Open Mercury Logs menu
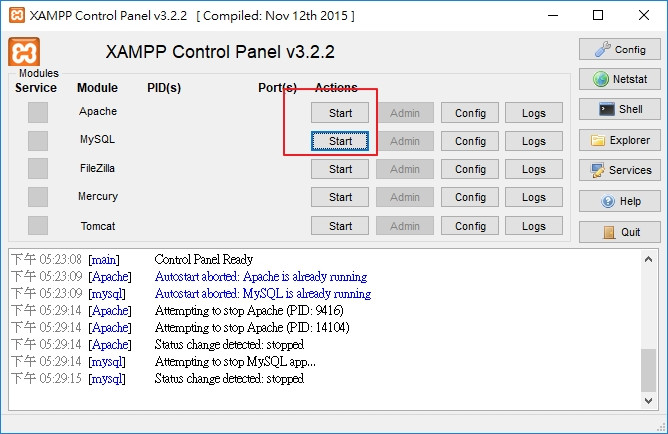The image size is (668, 434). point(534,197)
